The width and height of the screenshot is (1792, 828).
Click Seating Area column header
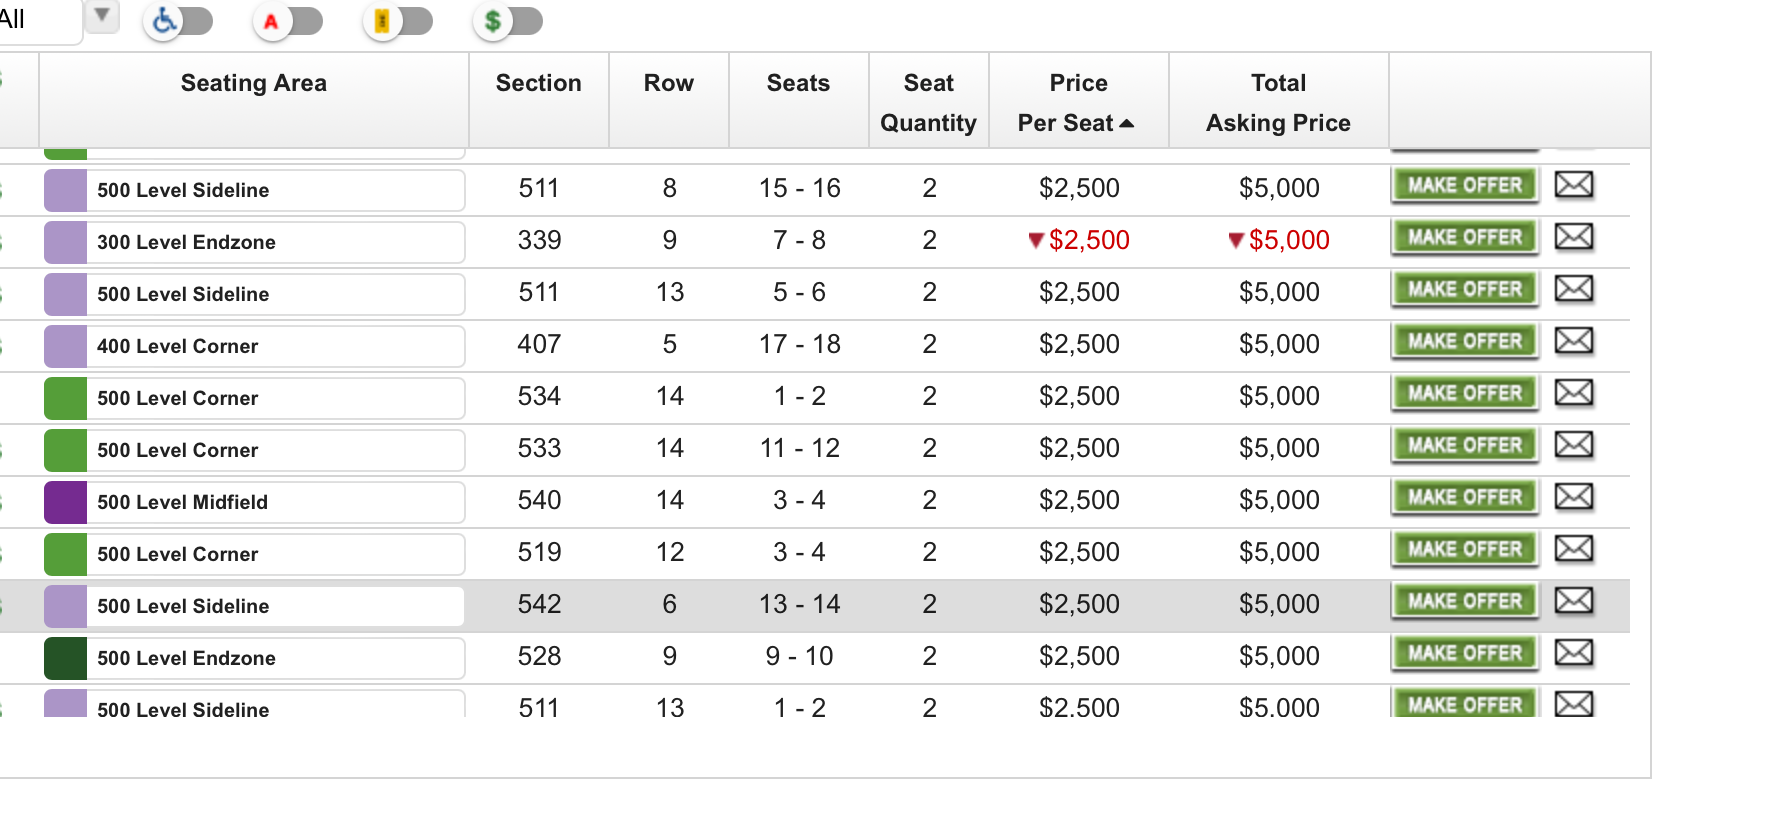tap(254, 83)
